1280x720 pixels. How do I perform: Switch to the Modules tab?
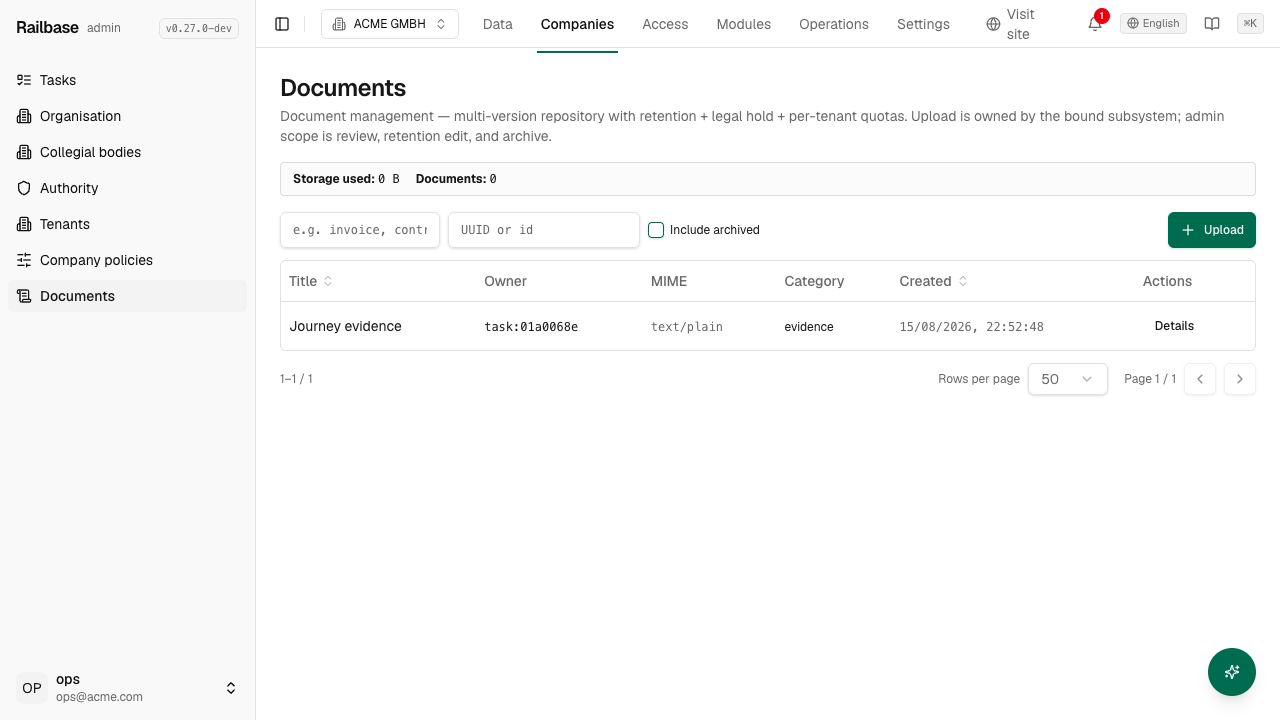click(743, 24)
